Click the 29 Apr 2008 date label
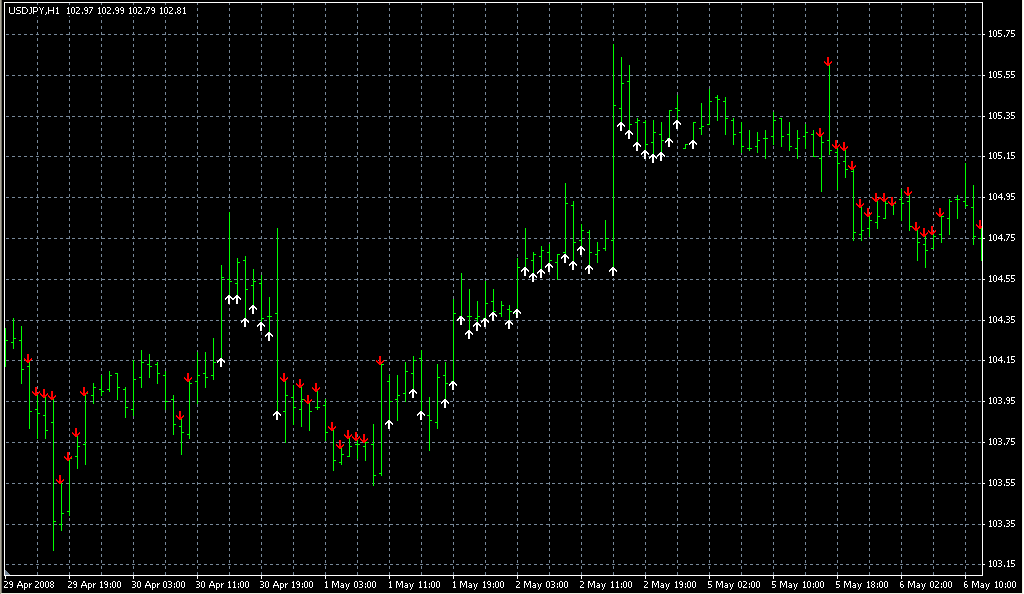This screenshot has height=594, width=1024. click(x=29, y=585)
